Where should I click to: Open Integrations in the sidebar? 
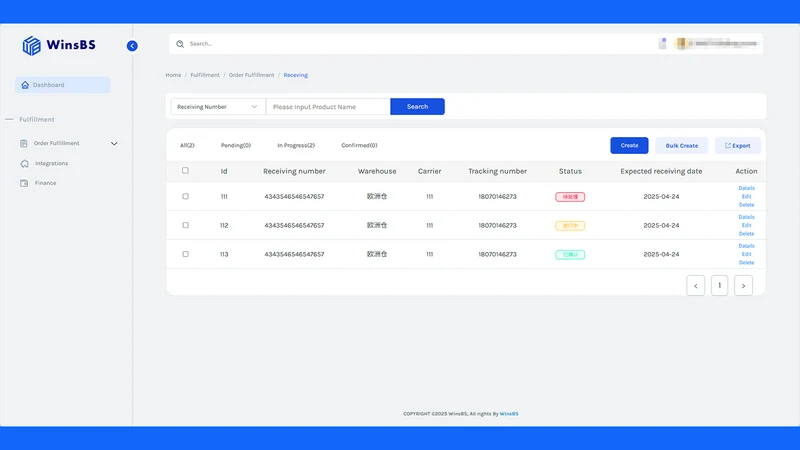click(52, 163)
